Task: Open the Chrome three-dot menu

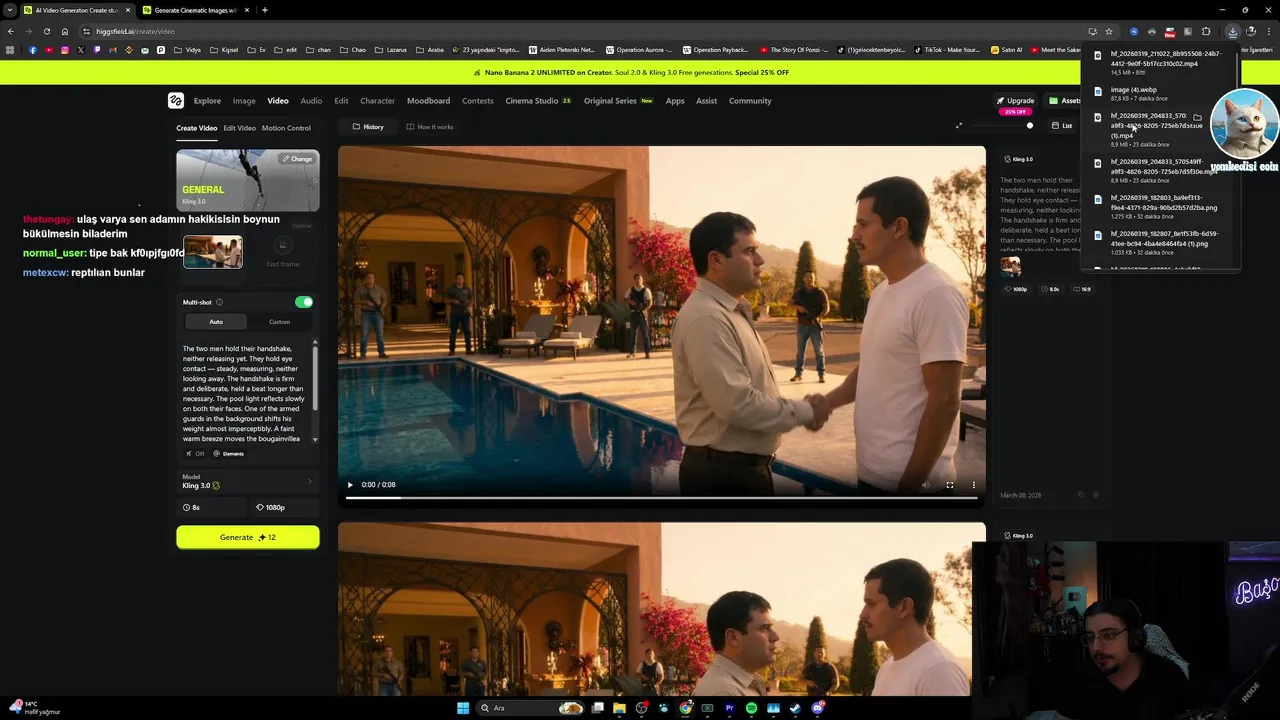Action: pyautogui.click(x=1268, y=31)
